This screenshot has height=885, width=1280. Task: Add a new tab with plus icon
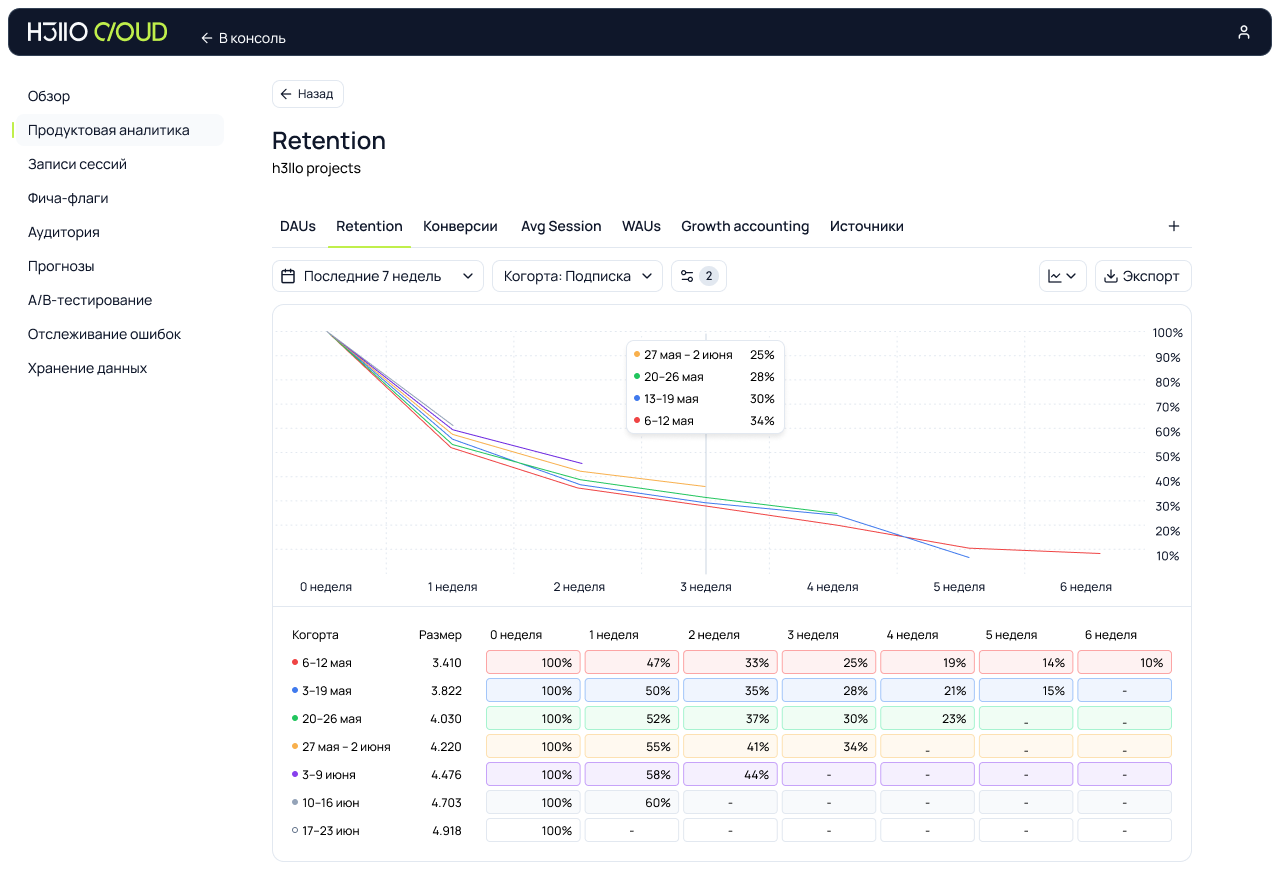[x=1174, y=226]
